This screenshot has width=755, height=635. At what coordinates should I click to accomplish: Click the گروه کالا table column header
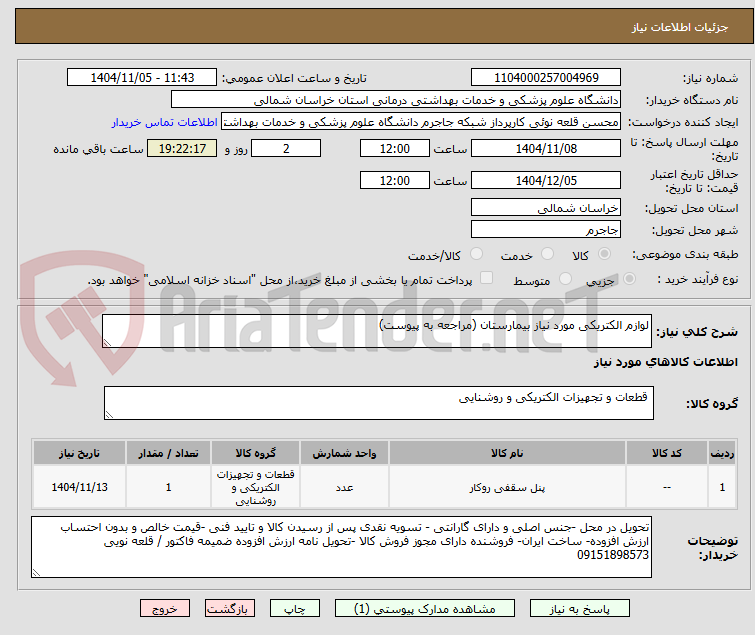point(255,453)
